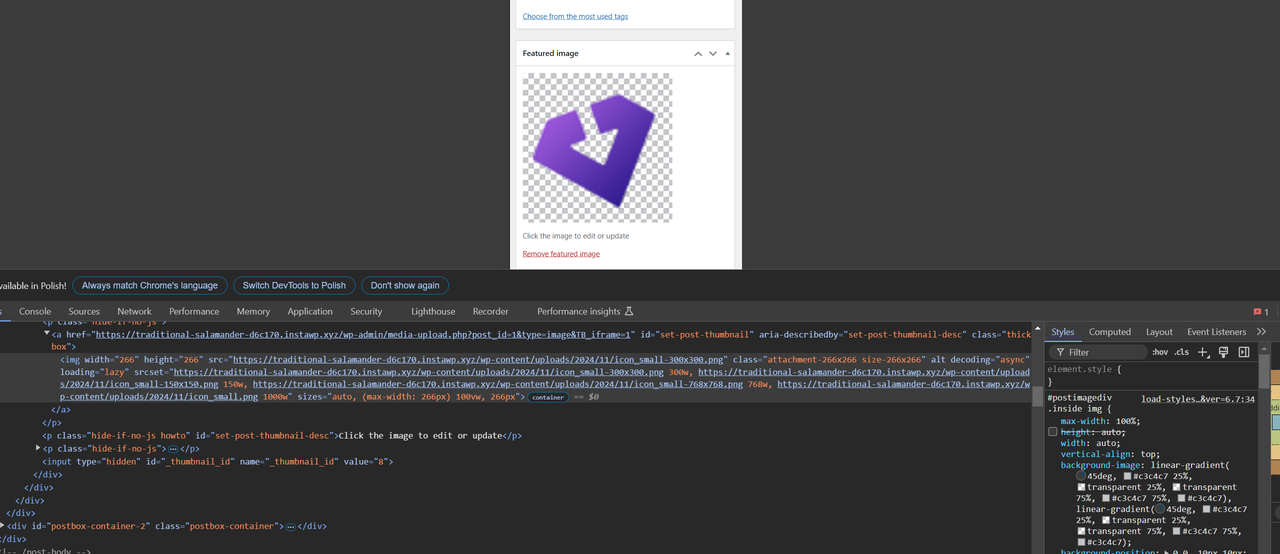Select the "Click the image to edit or update" page text
The image size is (1280, 554).
[x=576, y=236]
